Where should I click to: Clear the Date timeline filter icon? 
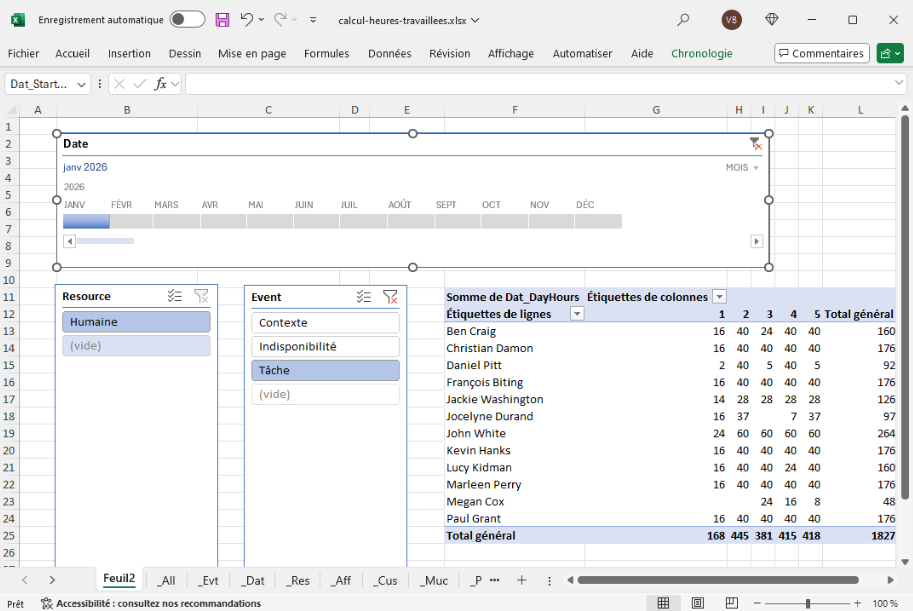tap(755, 144)
